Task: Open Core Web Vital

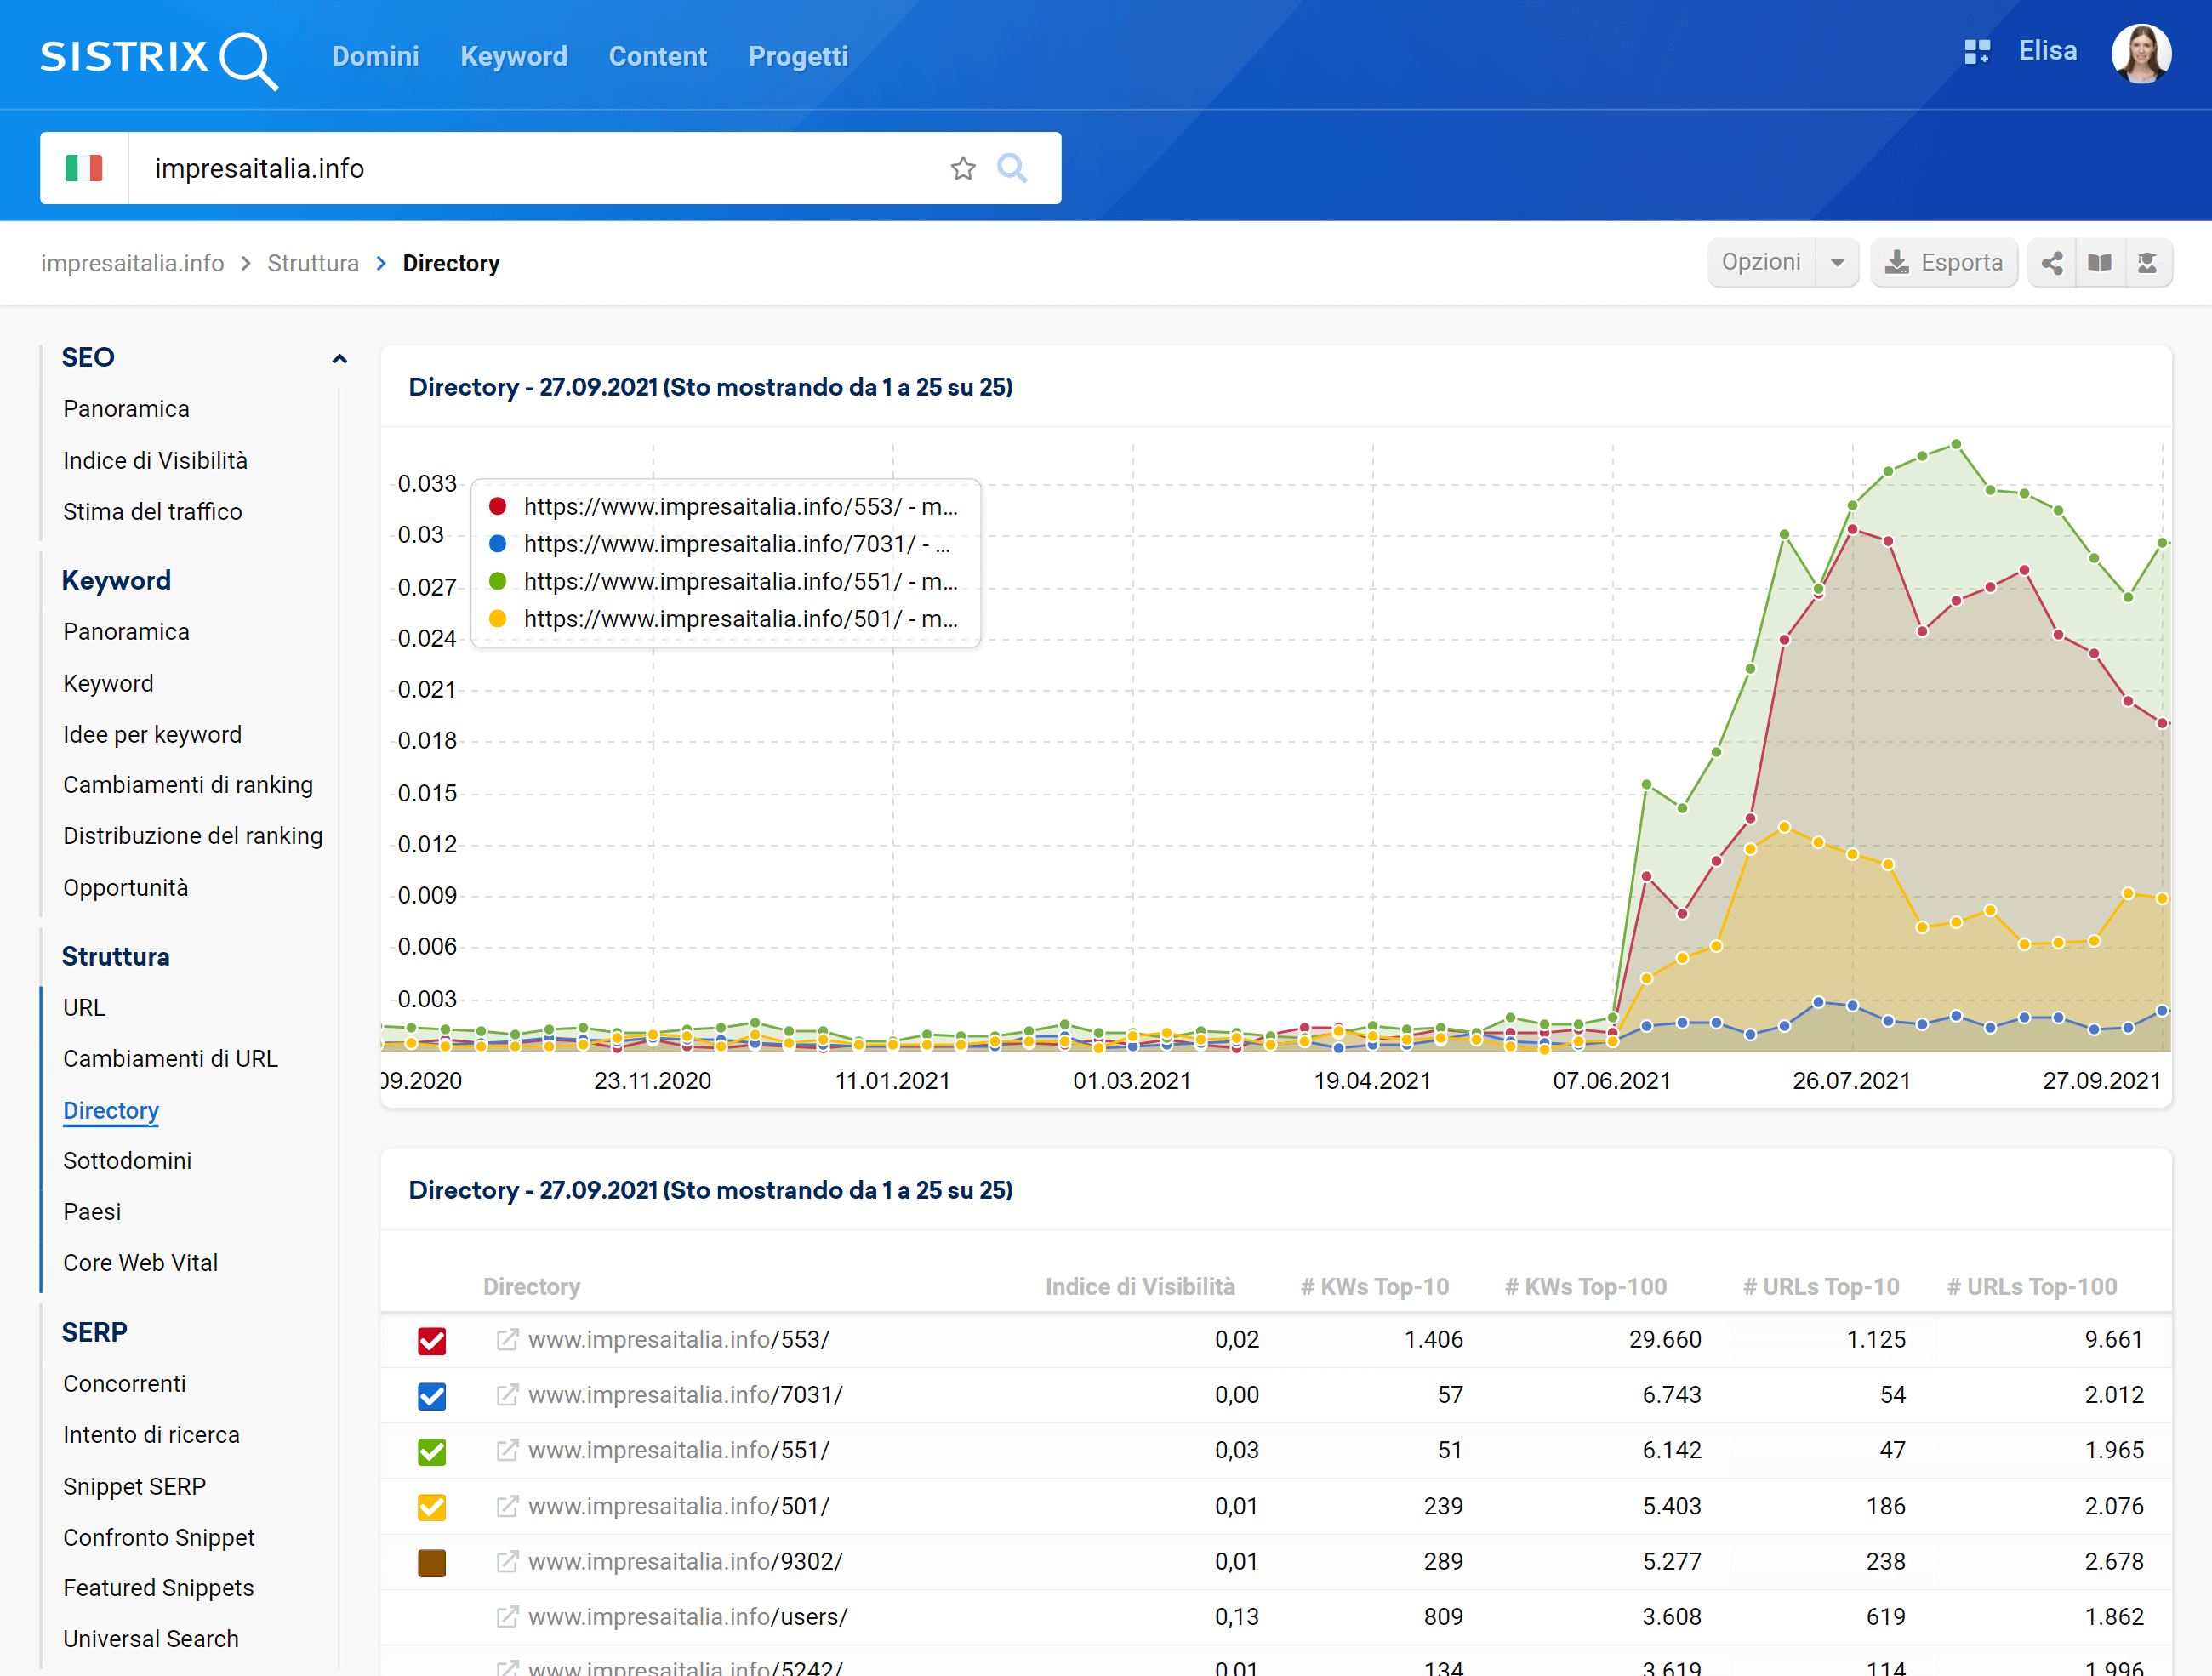Action: [140, 1262]
